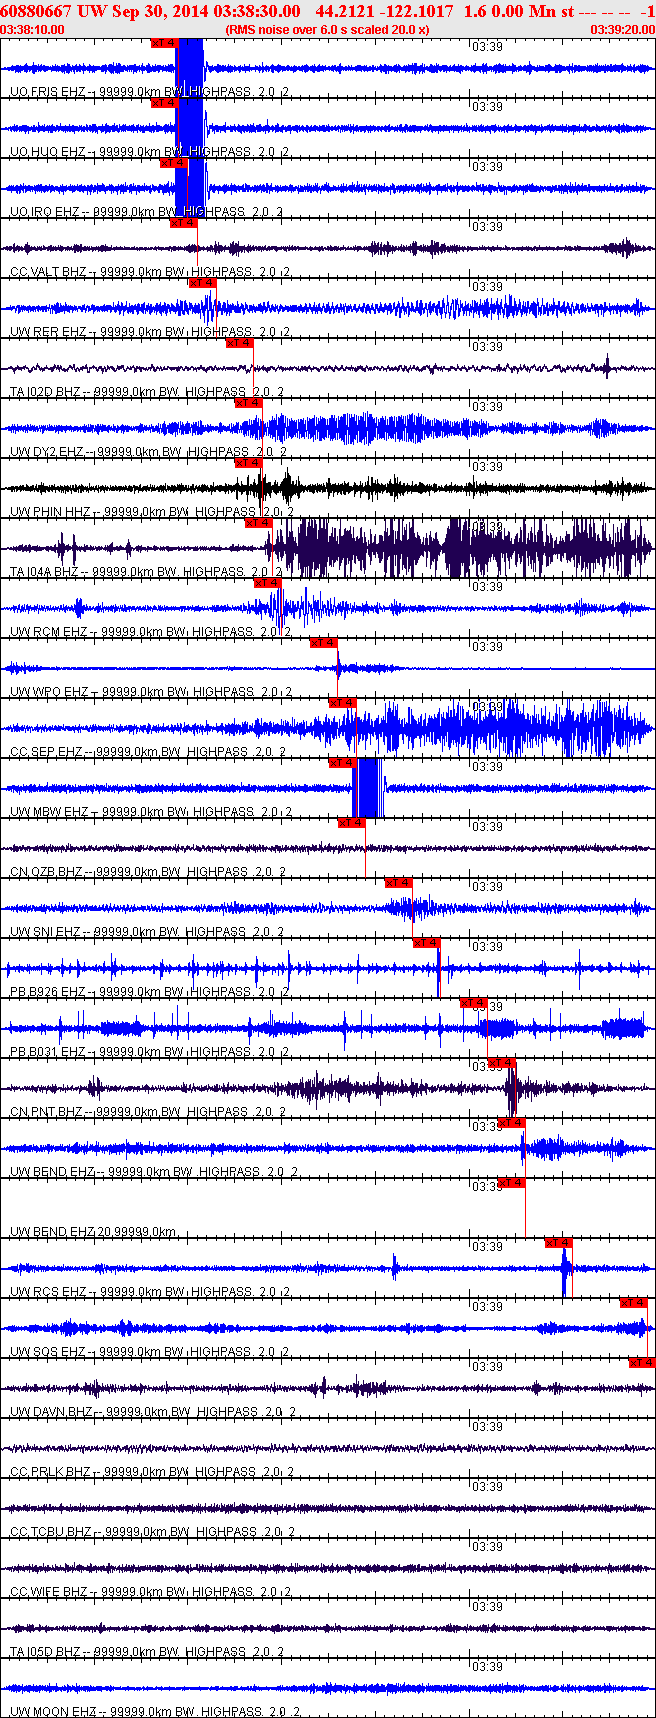656x1718 pixels.
Task: Click the red pick flag on PB.B926 trace
Action: 427,943
